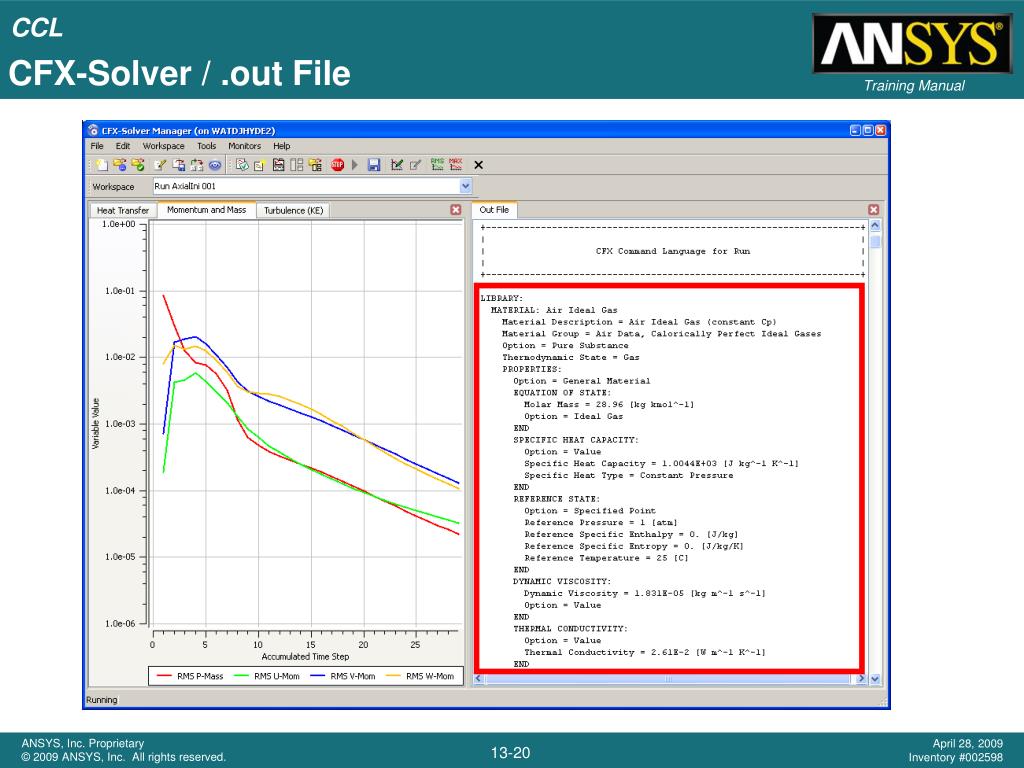Click the Out File horizontal scrollbar thumb
The height and width of the screenshot is (768, 1024).
669,679
